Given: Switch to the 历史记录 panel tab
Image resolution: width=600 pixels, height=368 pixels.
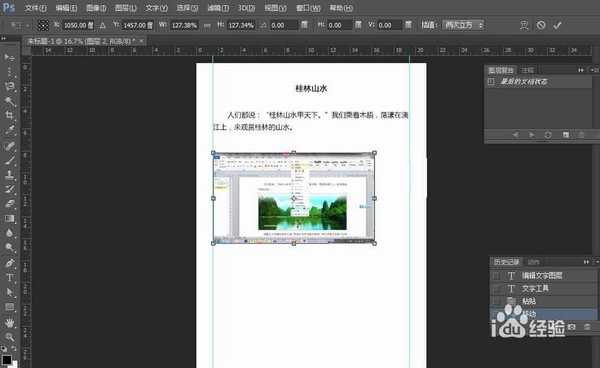Looking at the screenshot, I should (x=506, y=262).
